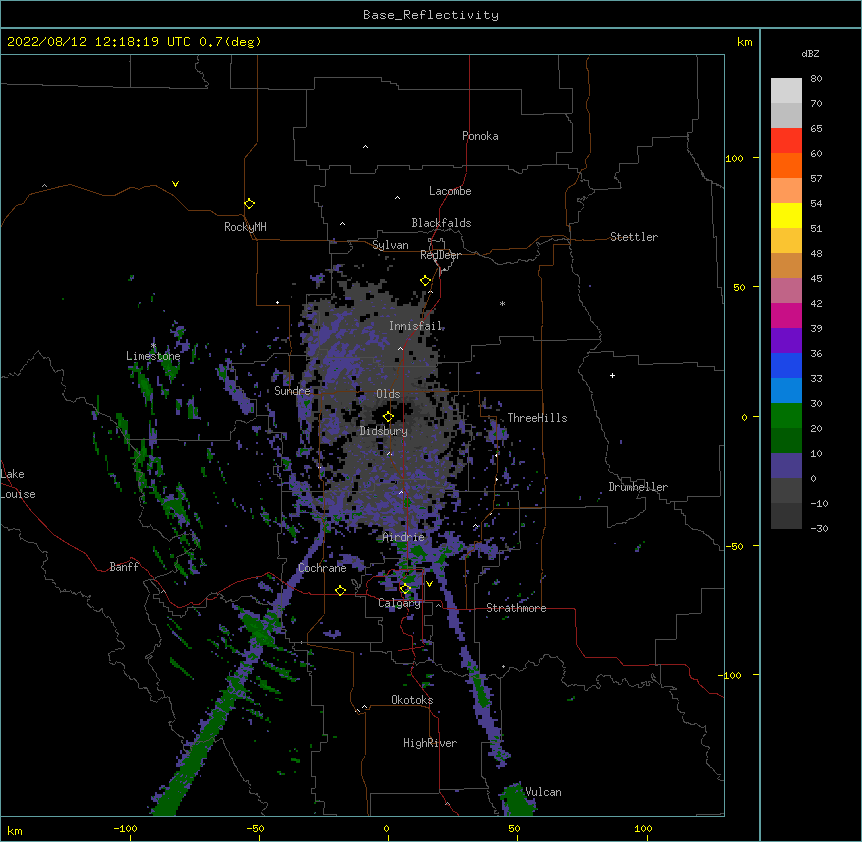
Task: Click the -100 value on bottom axis
Action: click(x=125, y=828)
